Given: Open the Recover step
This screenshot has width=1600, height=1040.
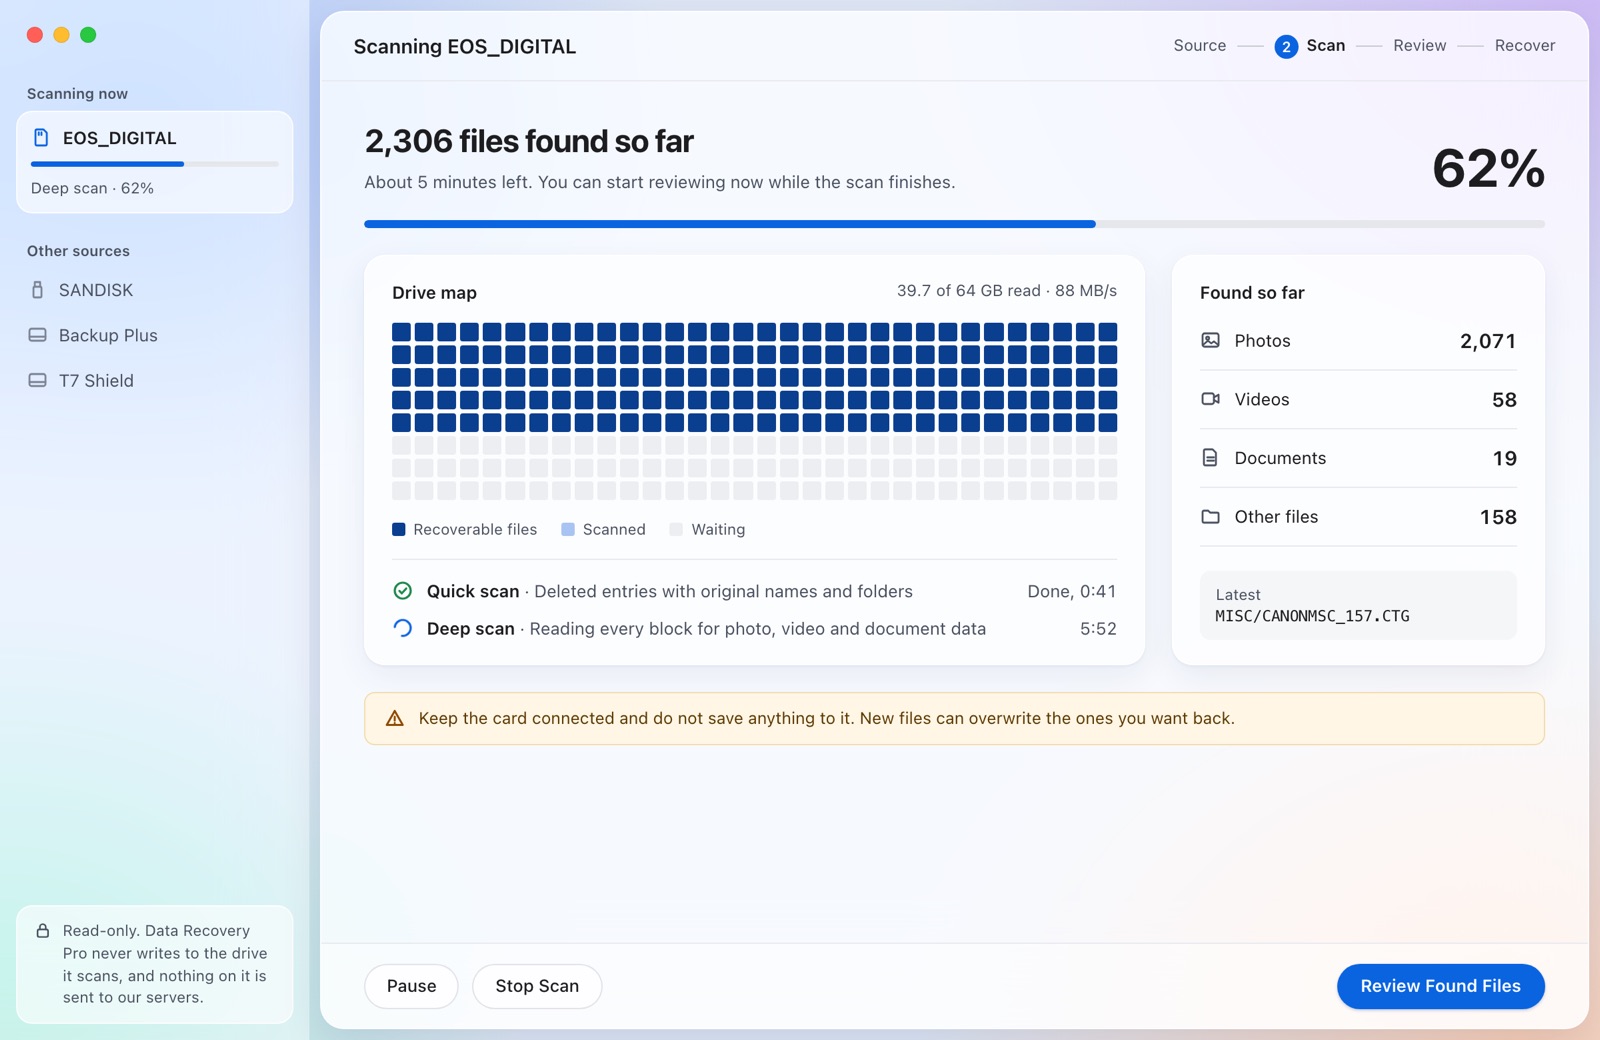Looking at the screenshot, I should pos(1525,45).
